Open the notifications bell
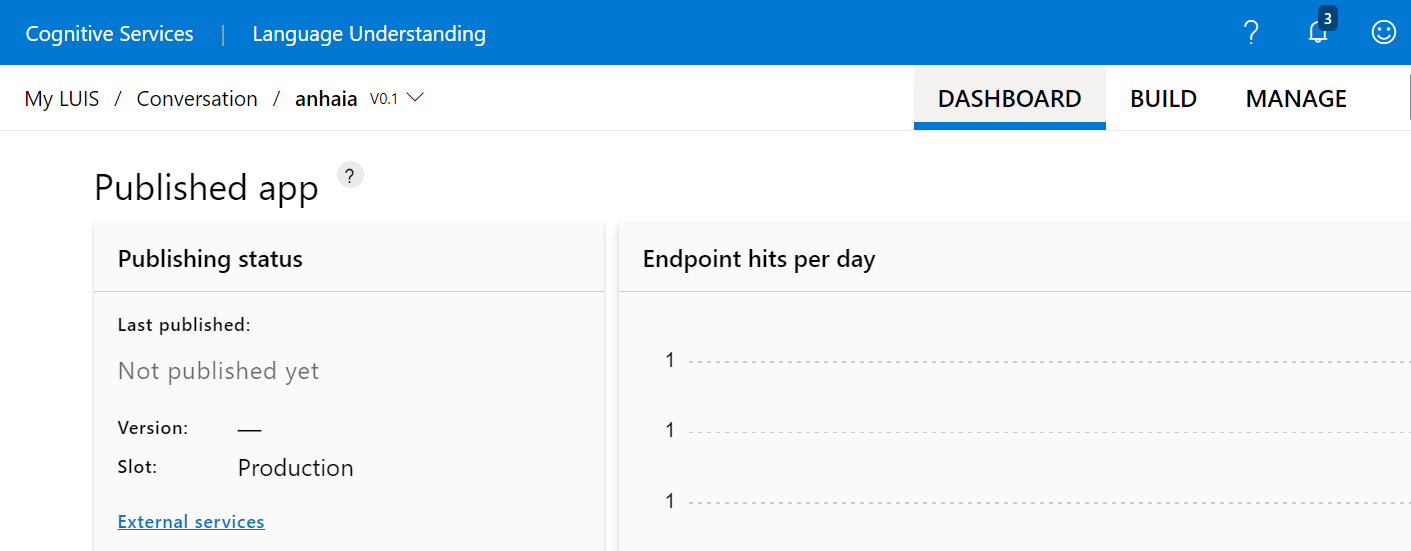Image resolution: width=1411 pixels, height=551 pixels. click(x=1318, y=33)
